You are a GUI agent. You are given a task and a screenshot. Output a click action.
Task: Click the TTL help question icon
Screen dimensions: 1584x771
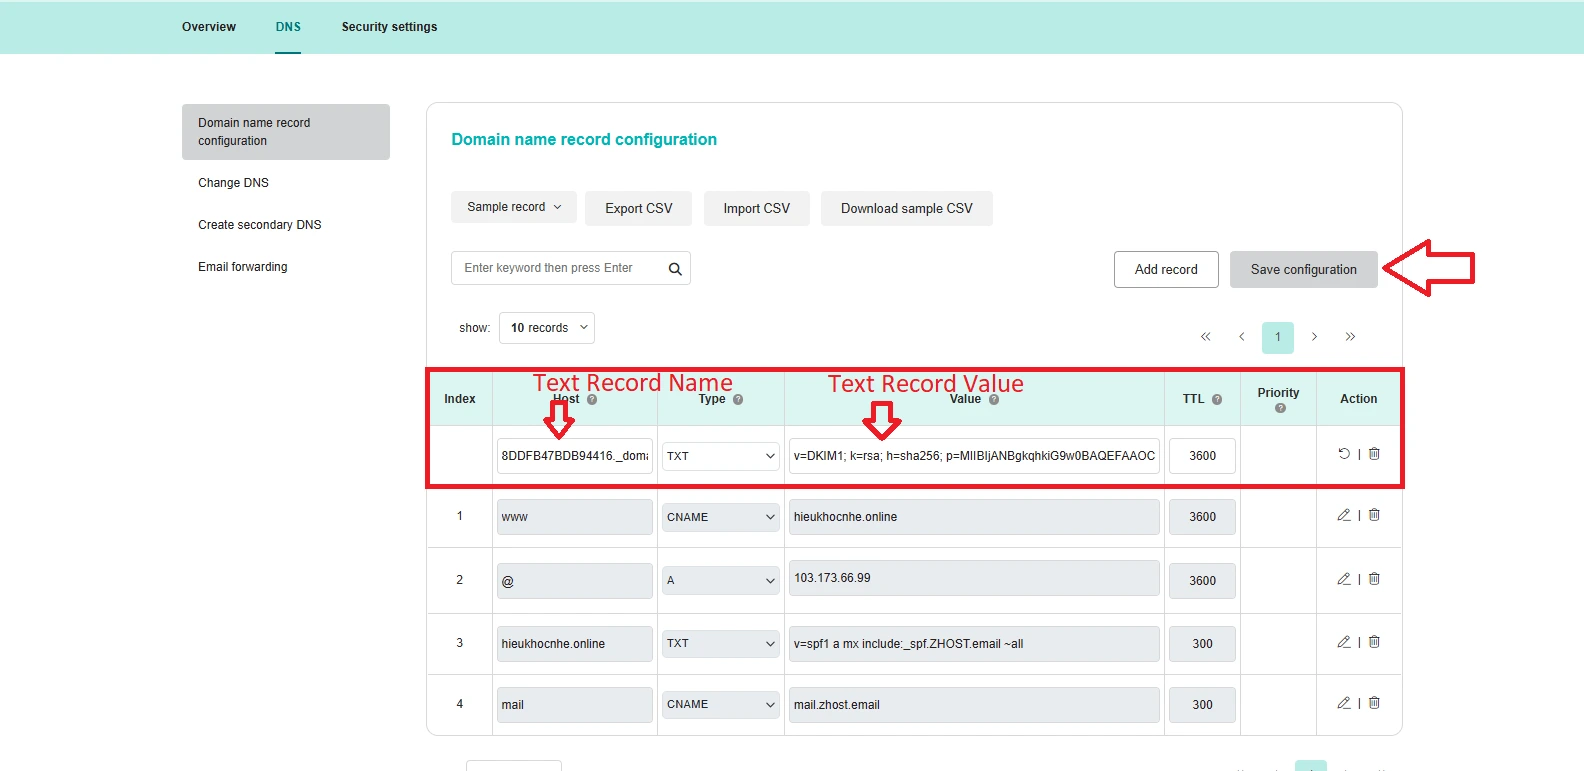point(1217,399)
